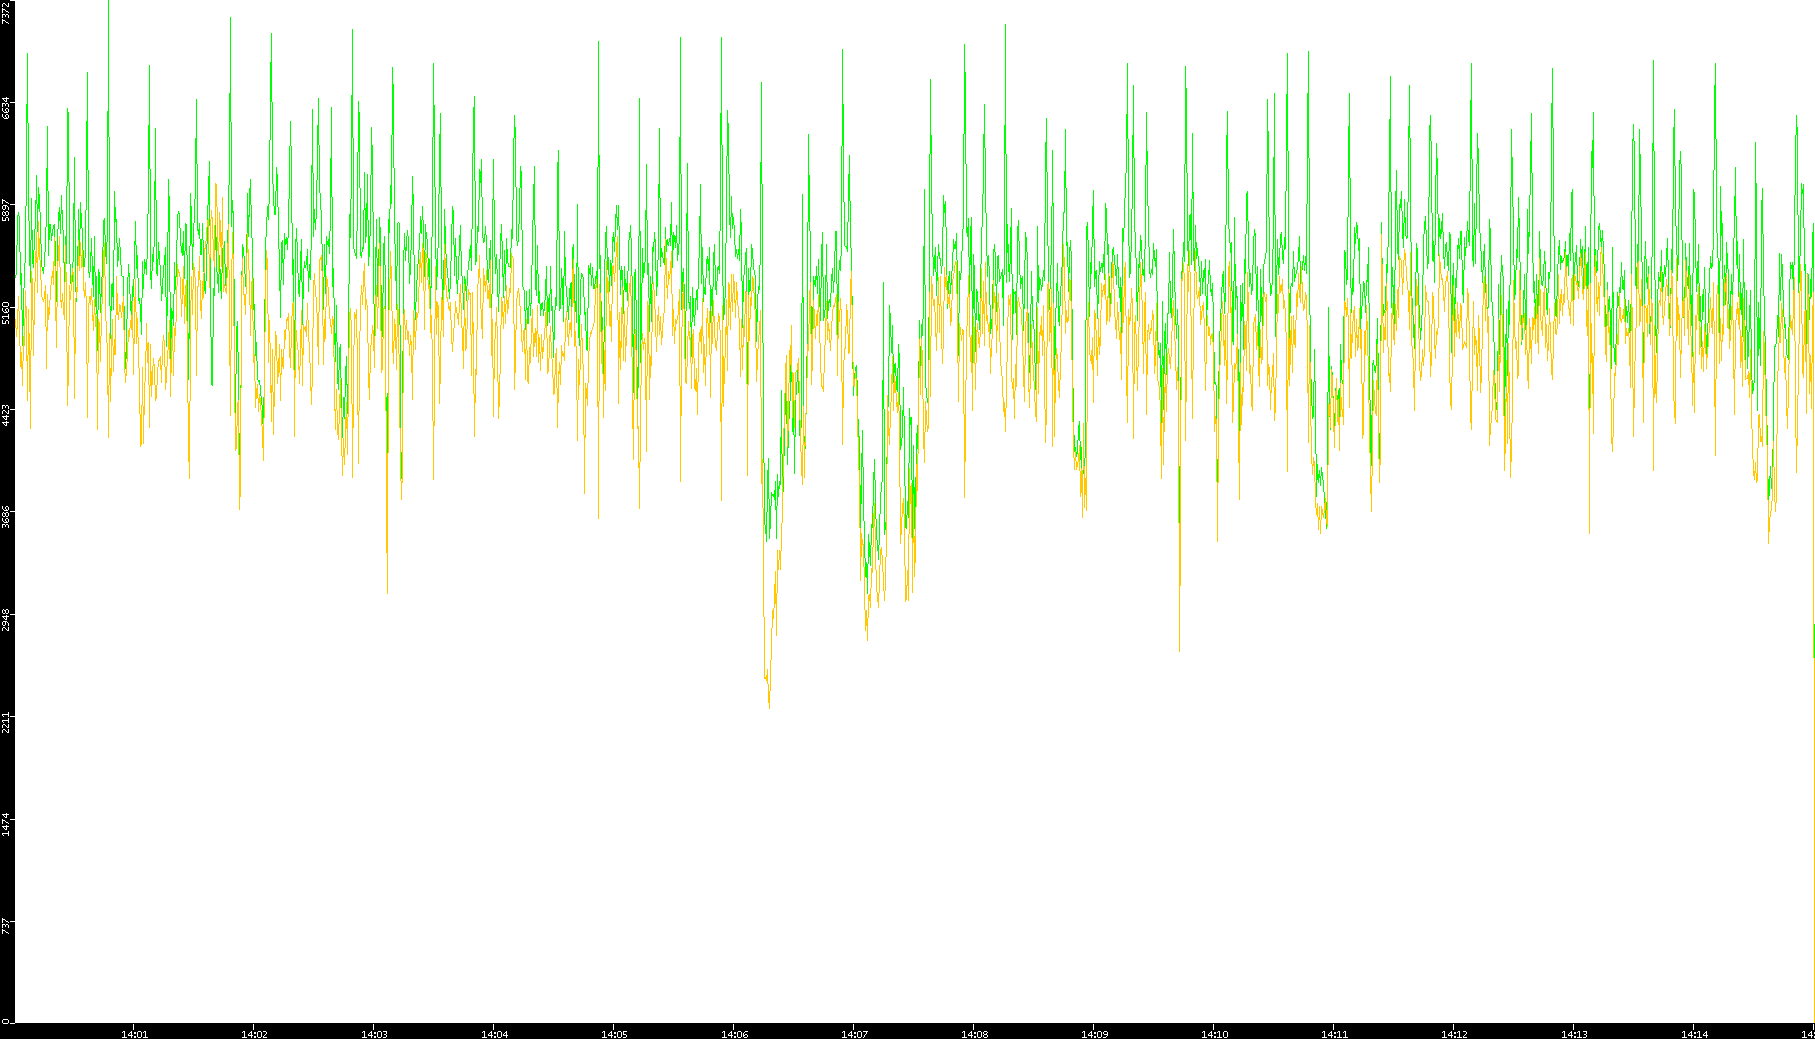Pick the 5160 value axis label
Image resolution: width=1815 pixels, height=1039 pixels.
[x=7, y=312]
